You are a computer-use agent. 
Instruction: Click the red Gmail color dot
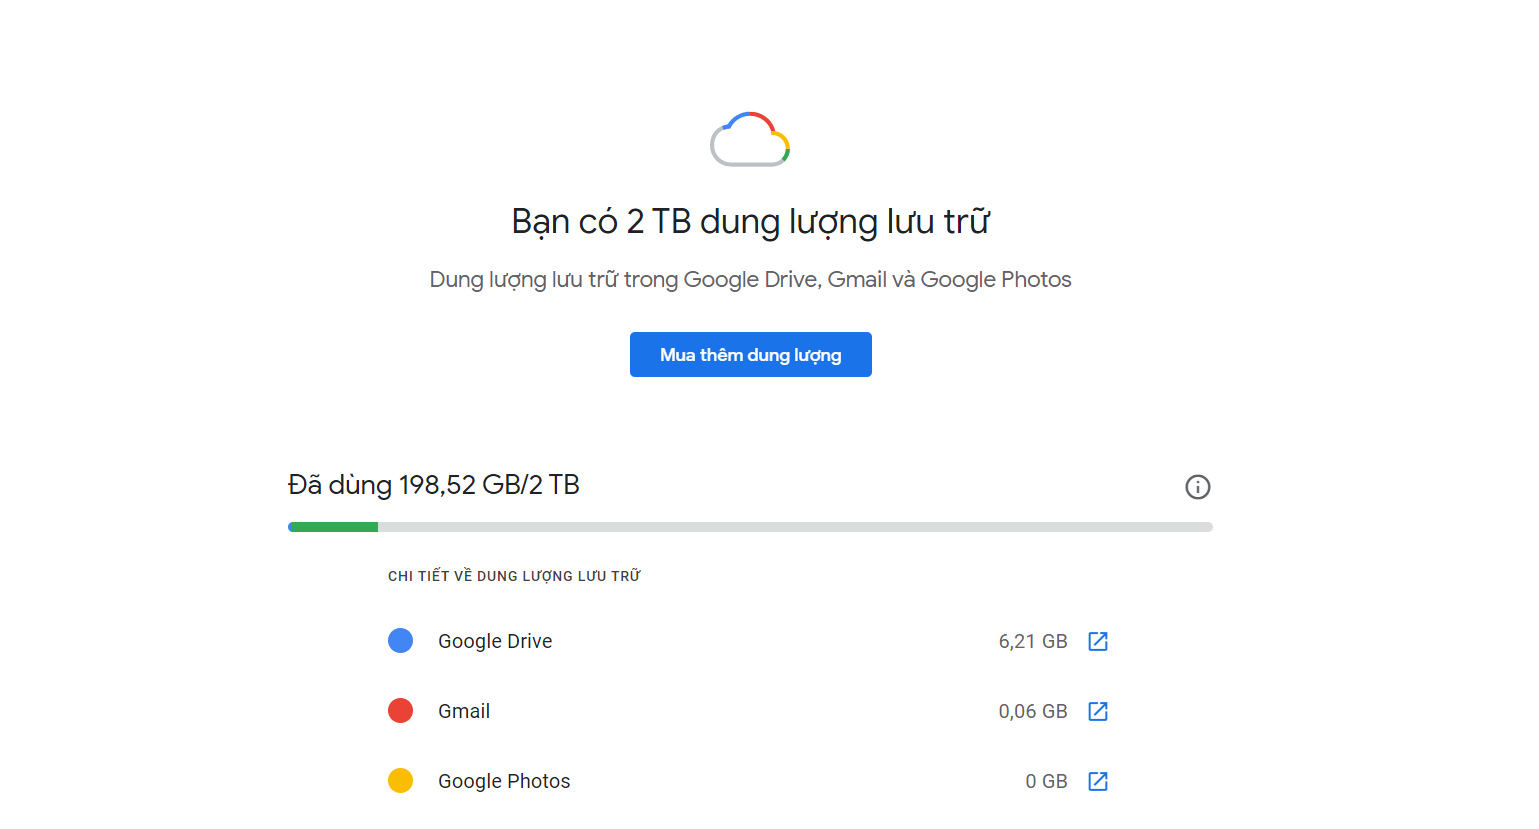400,711
